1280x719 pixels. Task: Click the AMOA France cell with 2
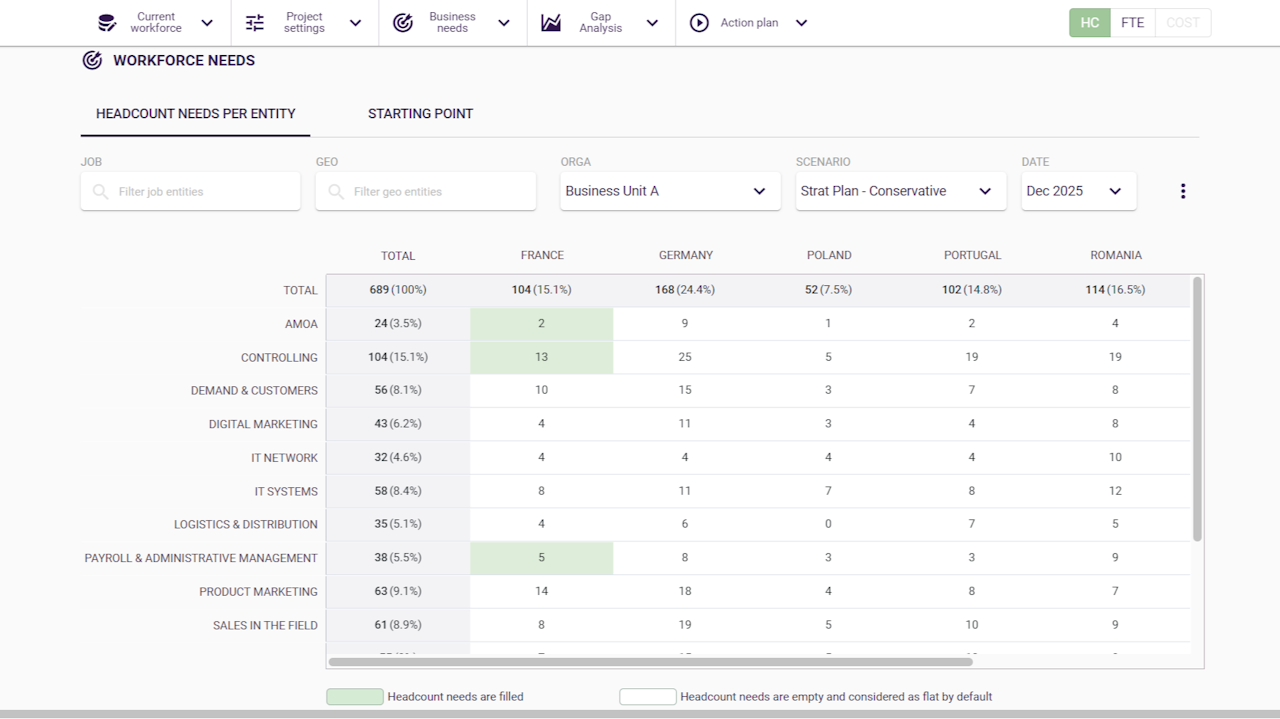click(x=541, y=323)
